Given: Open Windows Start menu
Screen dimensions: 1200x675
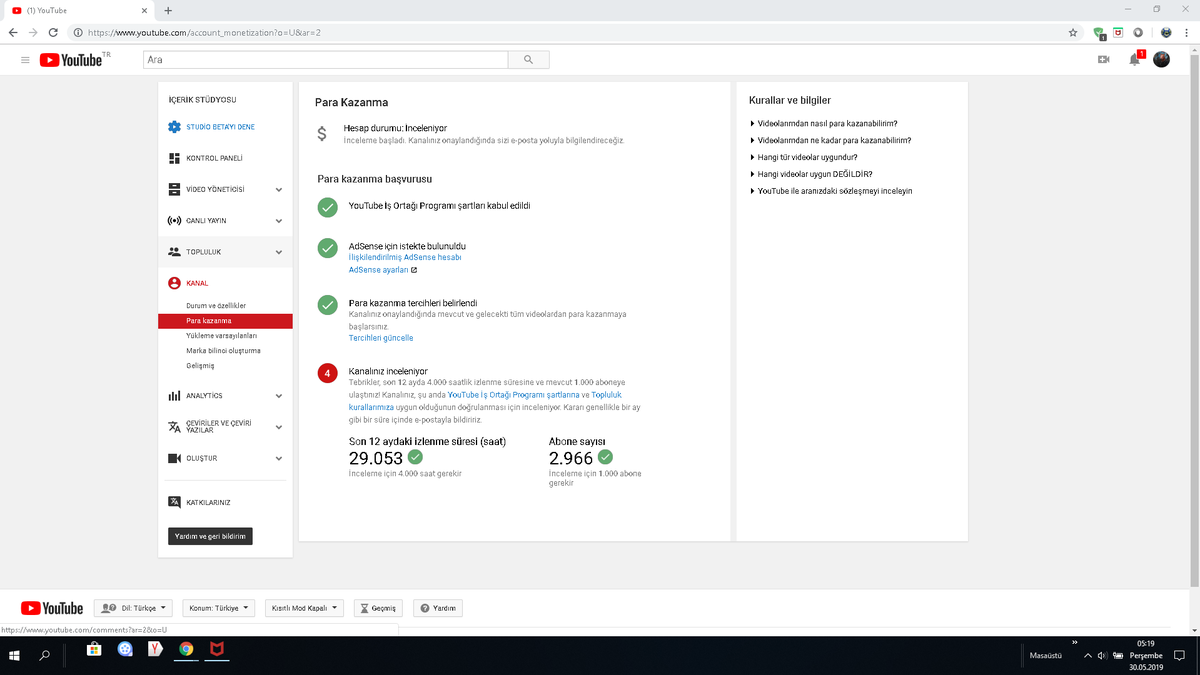Looking at the screenshot, I should coord(14,656).
